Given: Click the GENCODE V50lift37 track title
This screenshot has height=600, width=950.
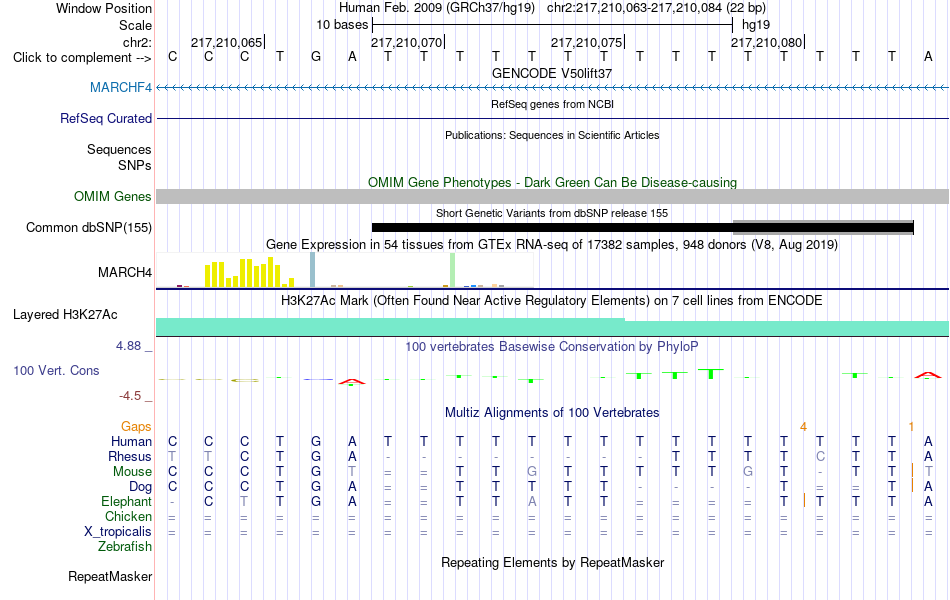Looking at the screenshot, I should coord(552,73).
